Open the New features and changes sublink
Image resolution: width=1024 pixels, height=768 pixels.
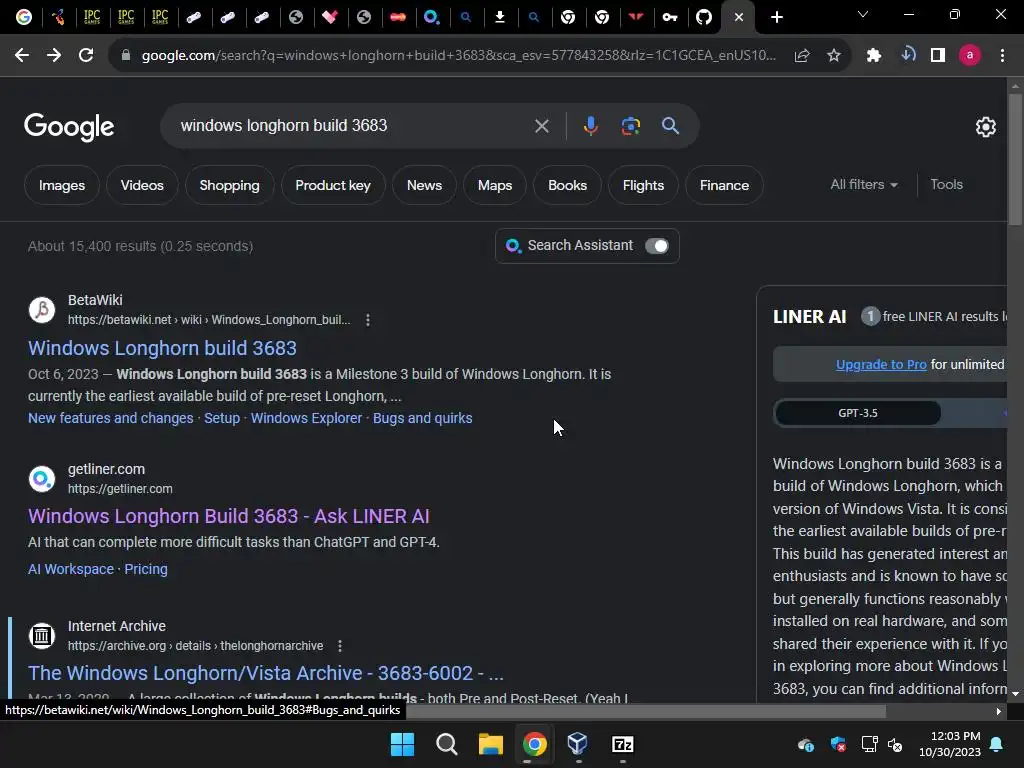pos(110,418)
